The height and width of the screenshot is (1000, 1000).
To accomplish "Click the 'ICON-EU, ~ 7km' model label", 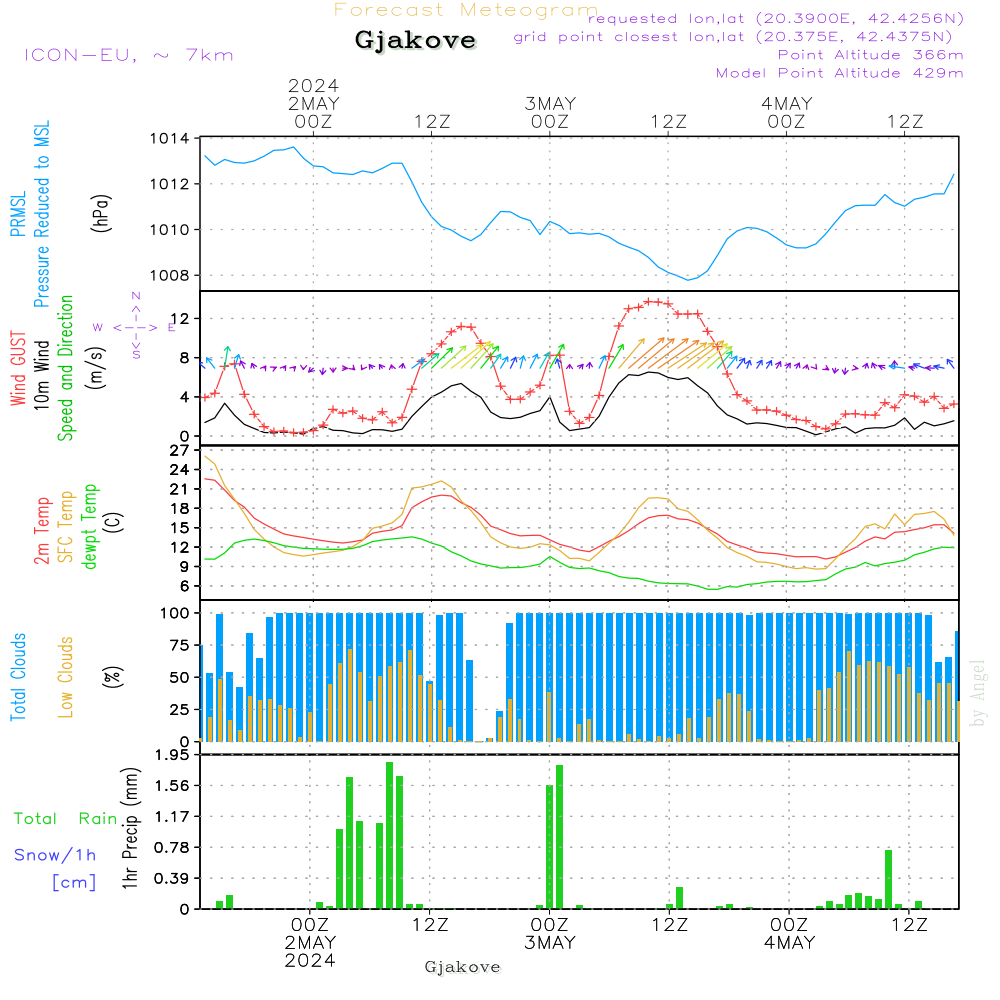I will 129,55.
